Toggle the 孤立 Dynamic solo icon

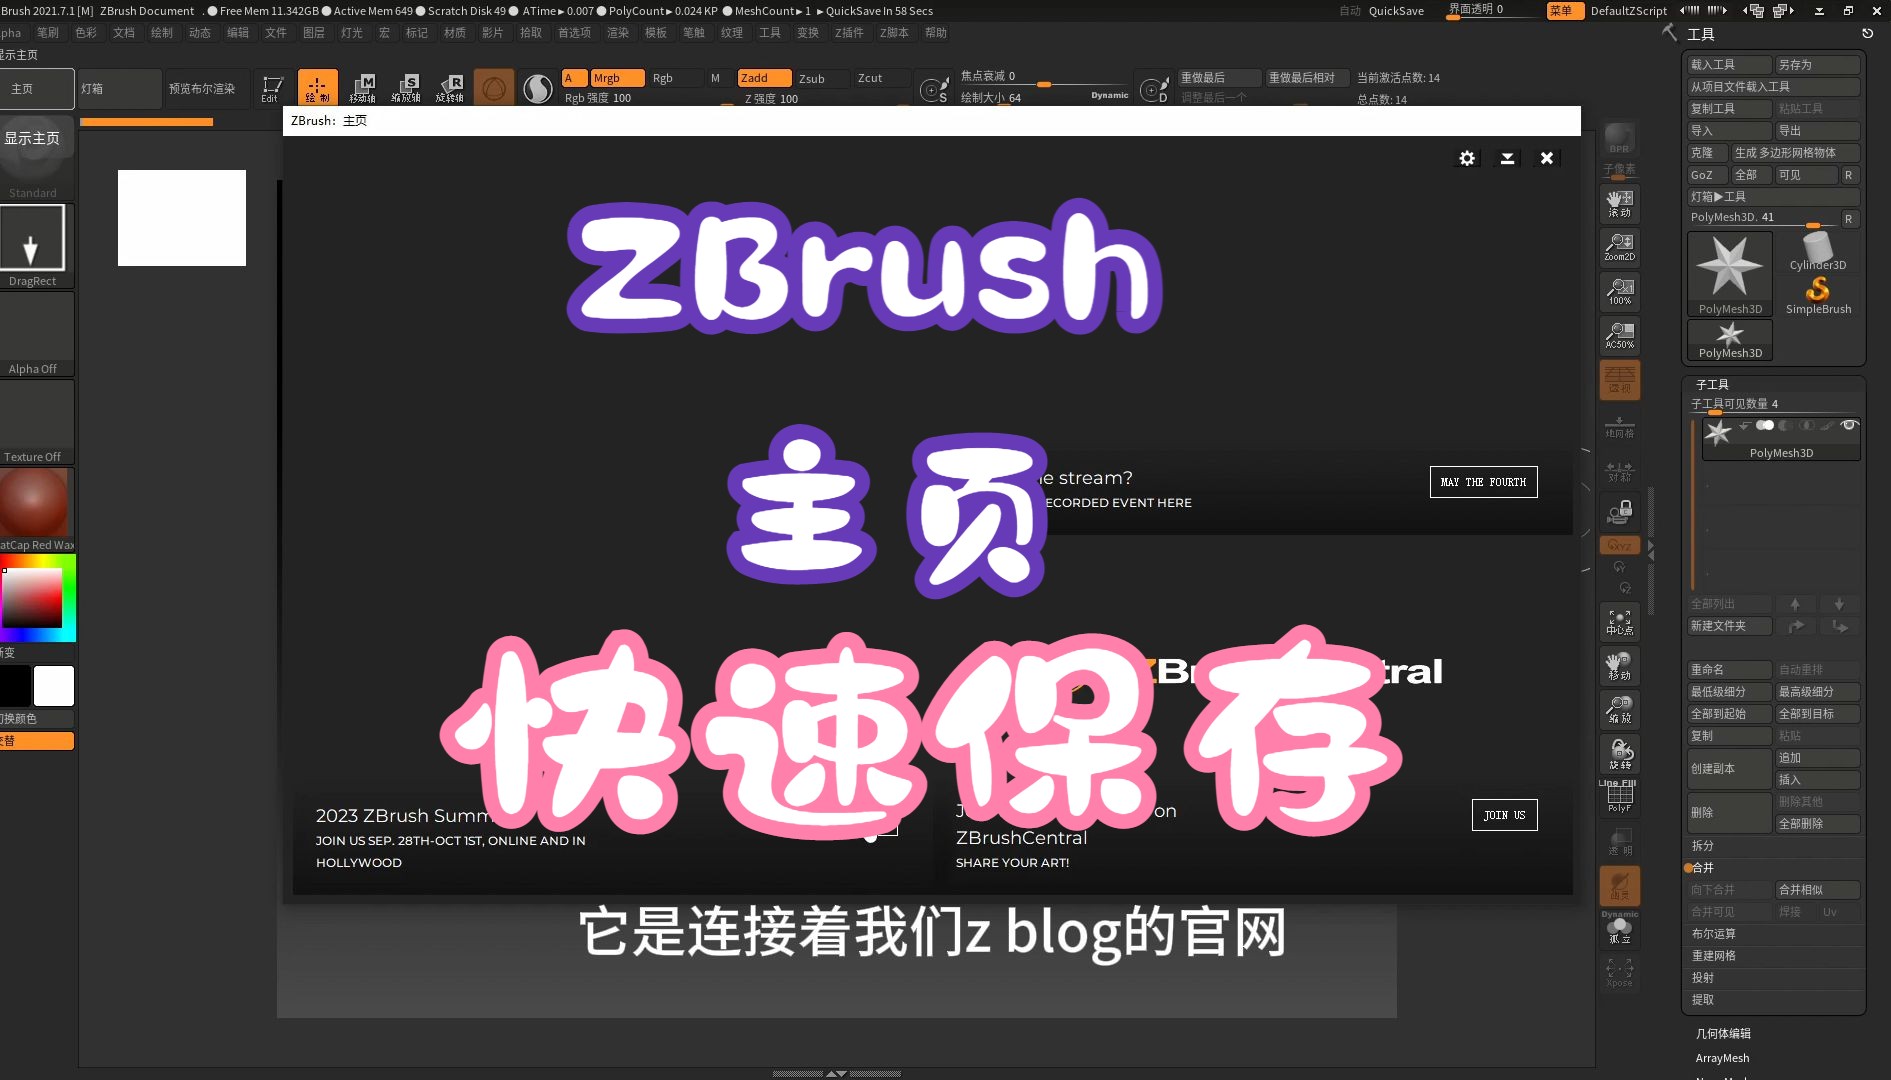[x=1619, y=929]
